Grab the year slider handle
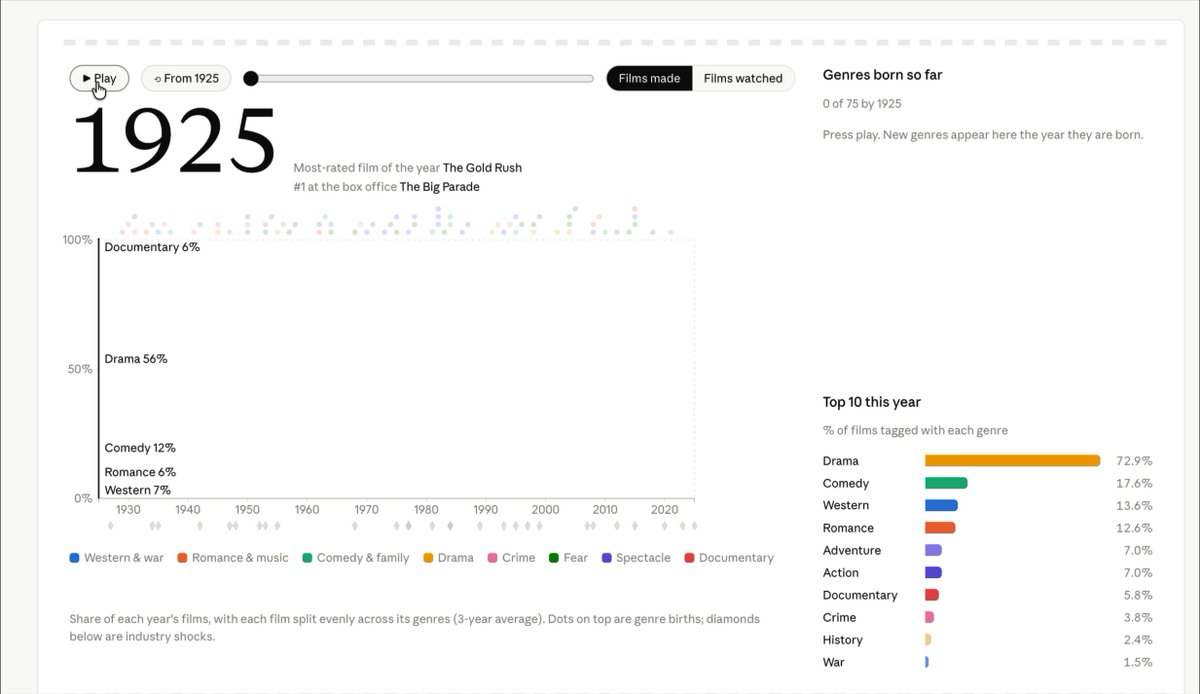This screenshot has height=694, width=1200. coord(251,78)
